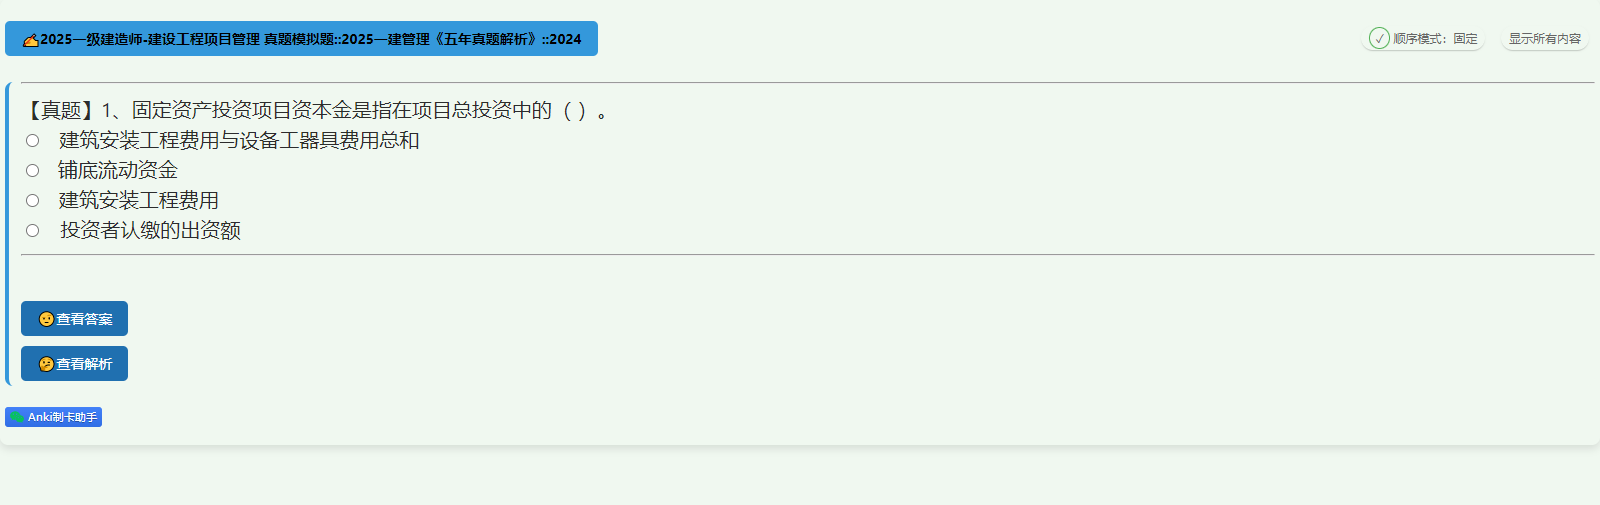The image size is (1600, 505).
Task: Pick radio option 投资者认缴的出资额
Action: pos(32,231)
